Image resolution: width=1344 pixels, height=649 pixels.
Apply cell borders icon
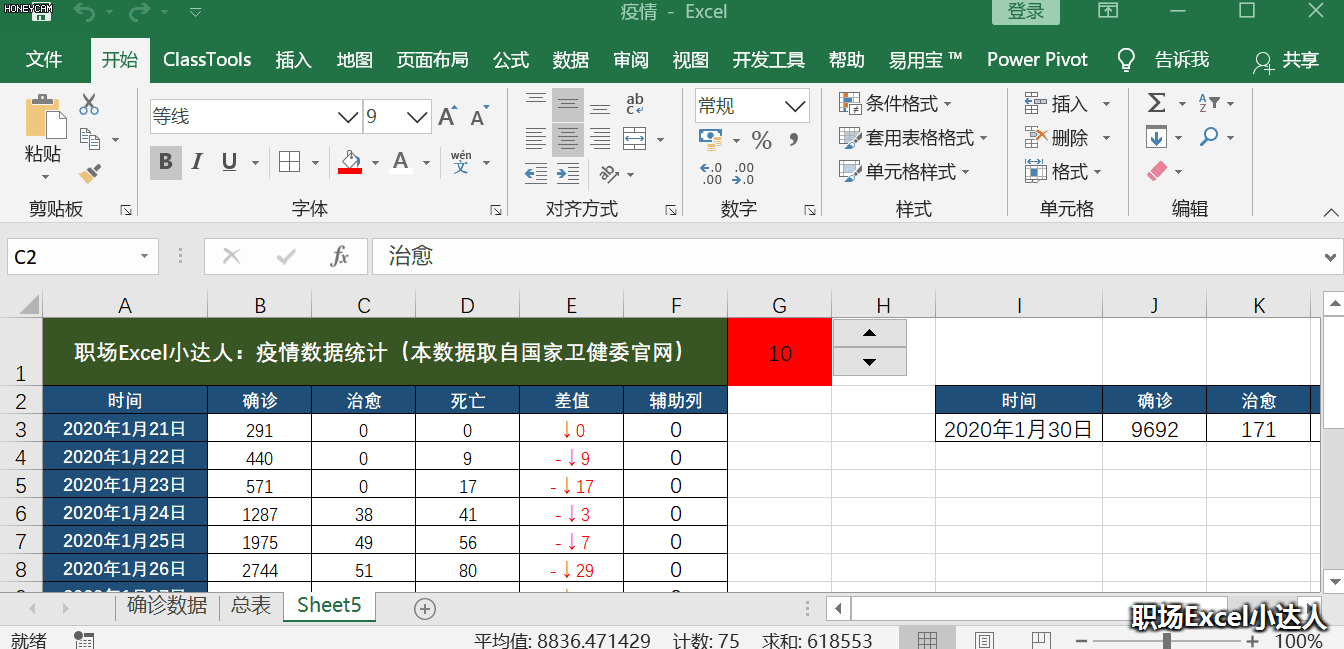point(289,162)
